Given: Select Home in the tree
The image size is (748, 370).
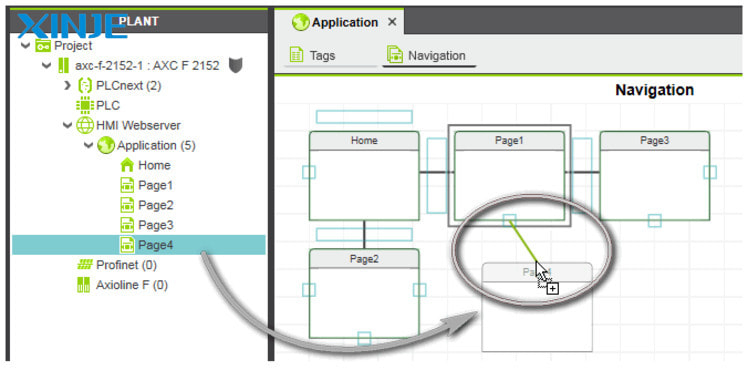Looking at the screenshot, I should click(154, 165).
